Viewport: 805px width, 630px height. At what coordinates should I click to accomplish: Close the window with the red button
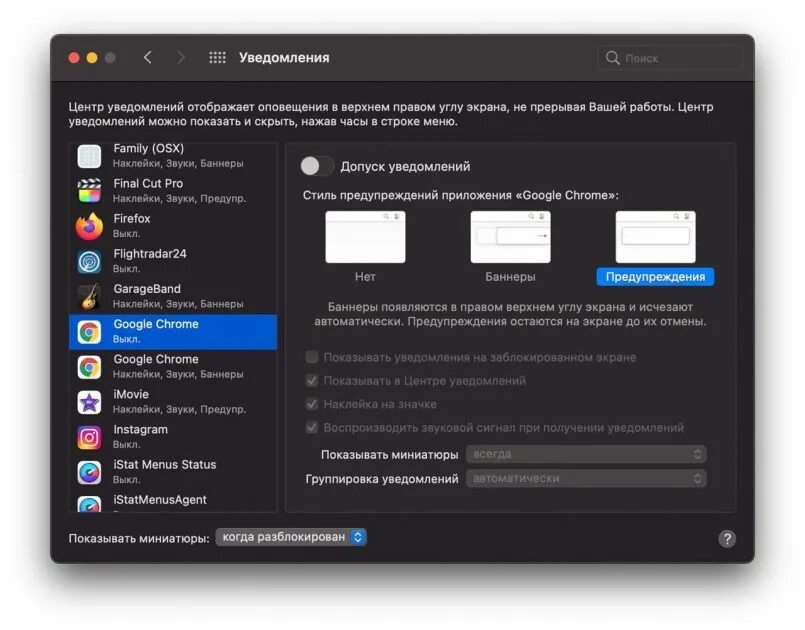click(x=74, y=58)
